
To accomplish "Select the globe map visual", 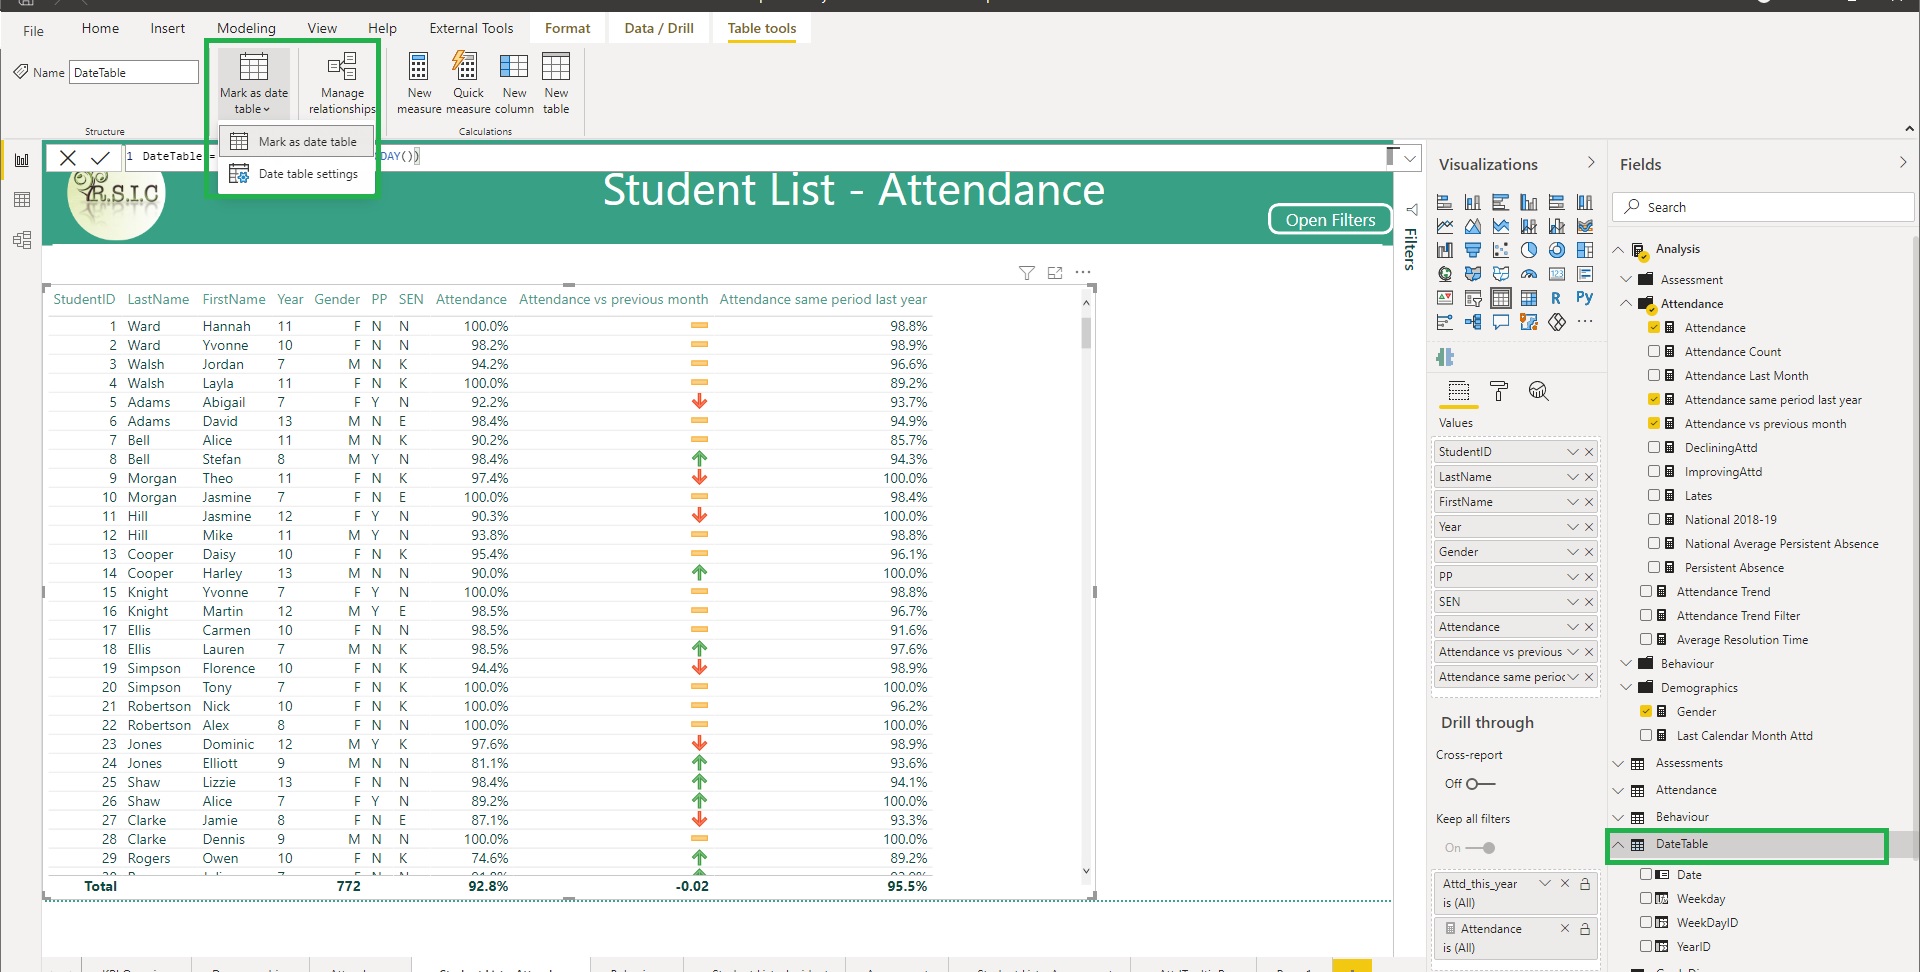I will [1444, 274].
